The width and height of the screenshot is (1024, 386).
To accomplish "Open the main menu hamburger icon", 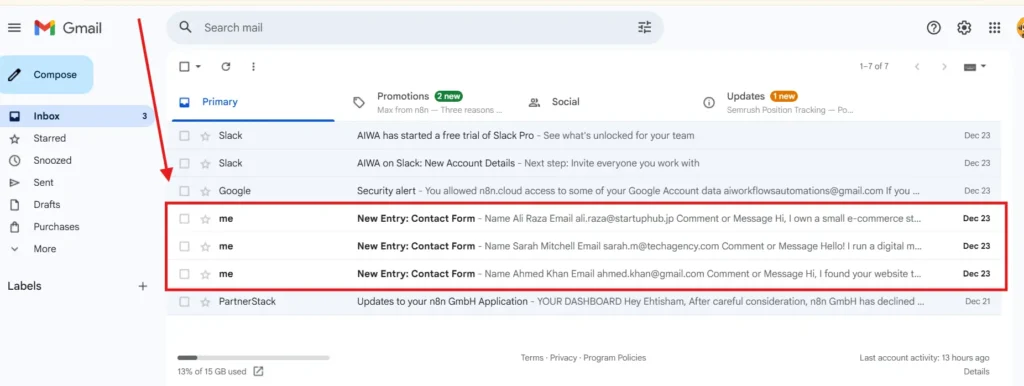I will point(14,27).
